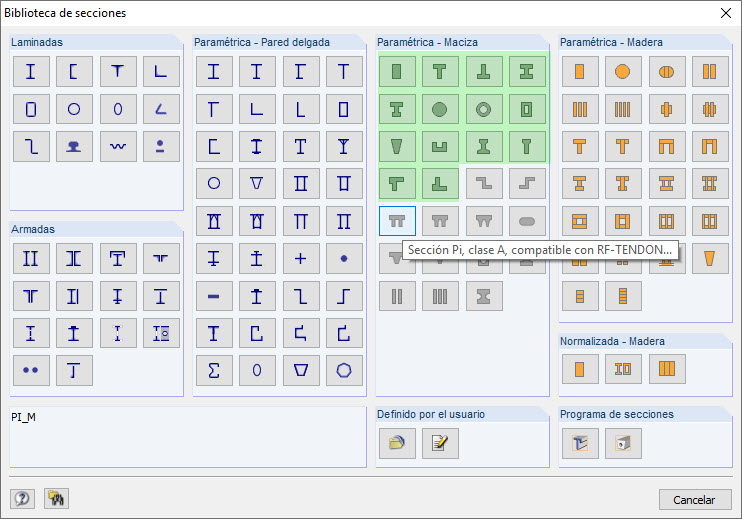The width and height of the screenshot is (742, 519).
Task: Choose the orange circular timber section in Madera
Action: (622, 71)
